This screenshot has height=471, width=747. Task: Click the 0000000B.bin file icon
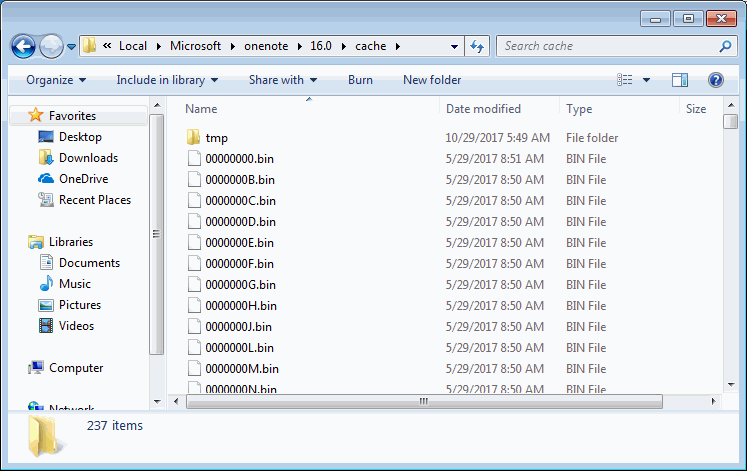(194, 180)
